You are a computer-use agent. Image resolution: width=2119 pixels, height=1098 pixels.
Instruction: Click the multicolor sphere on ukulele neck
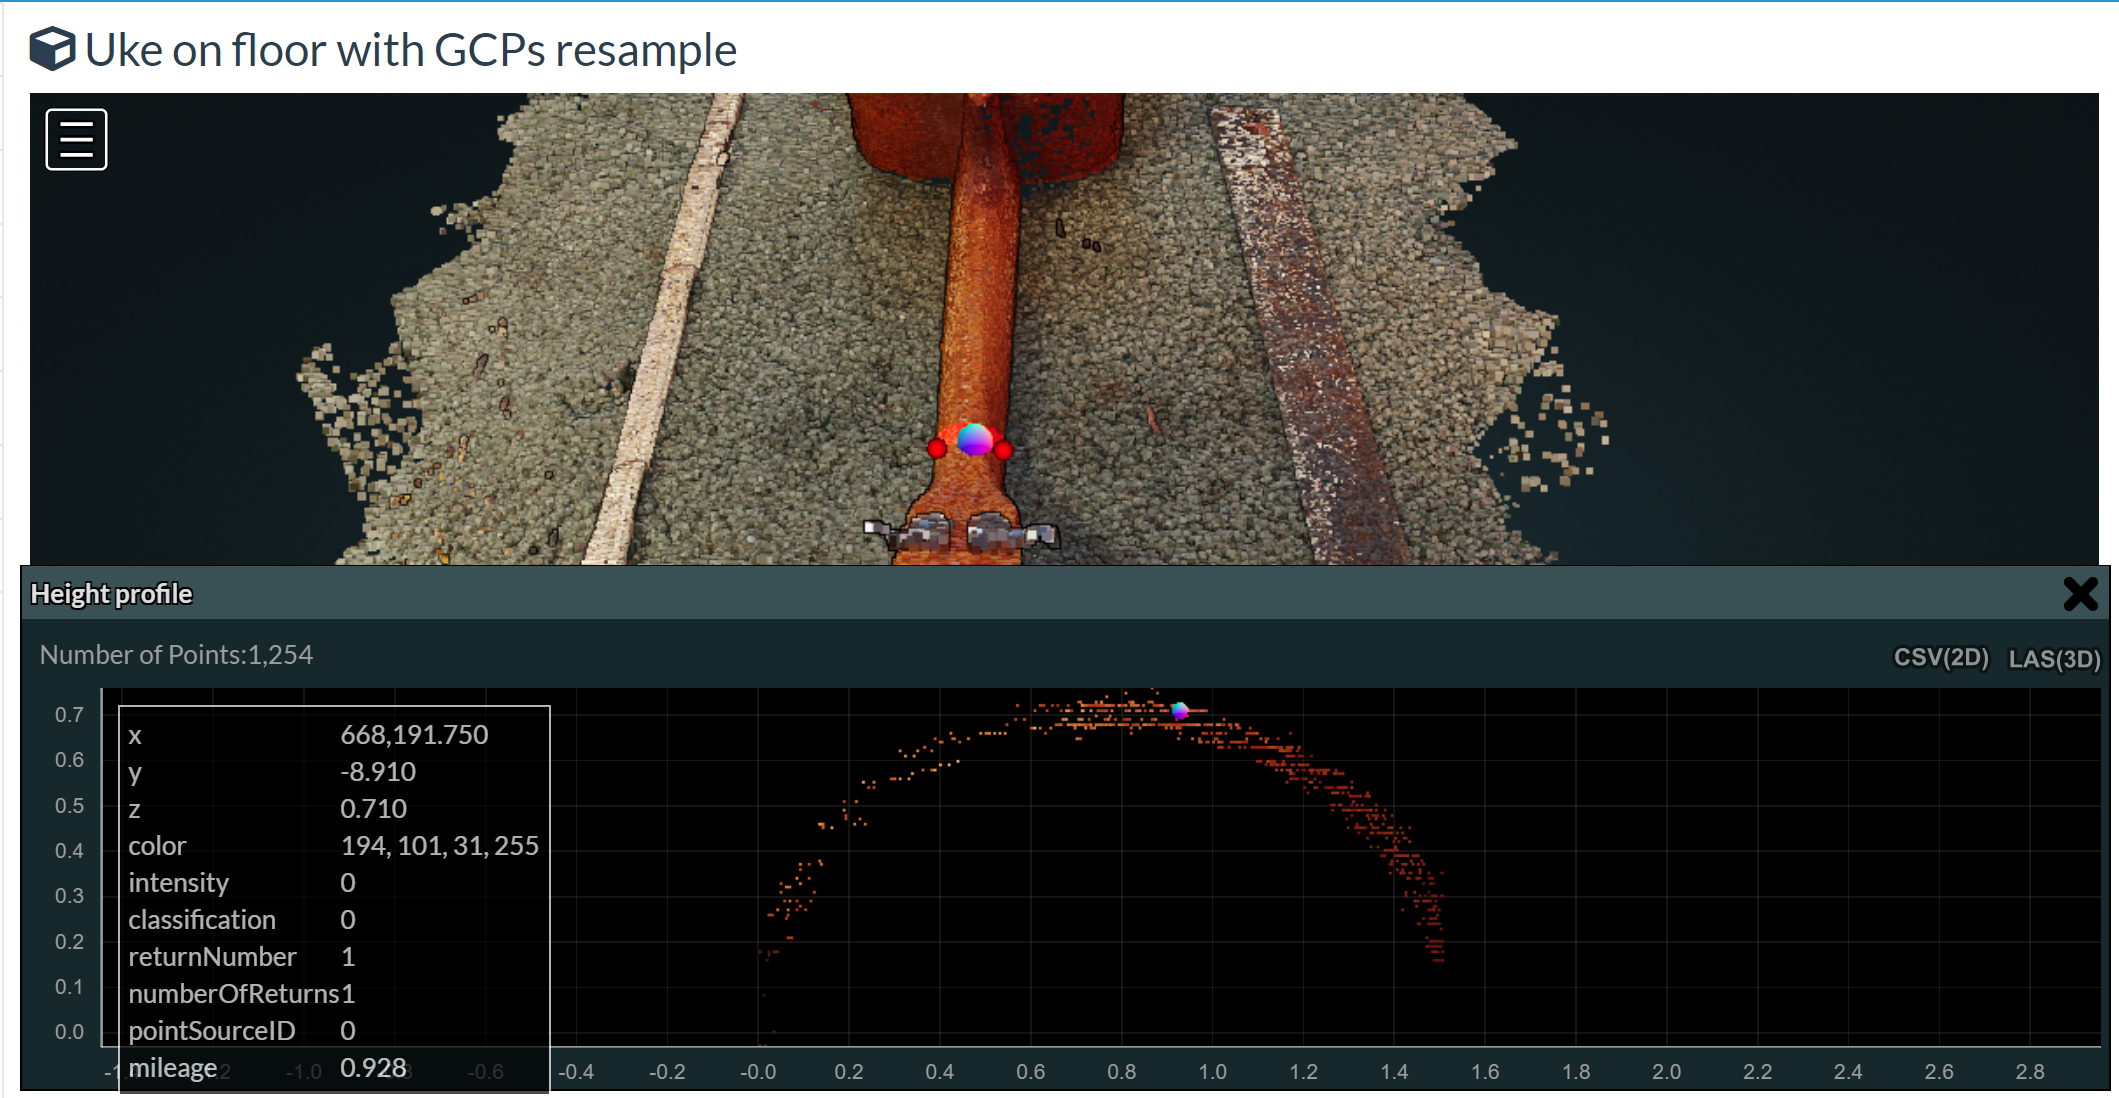974,438
